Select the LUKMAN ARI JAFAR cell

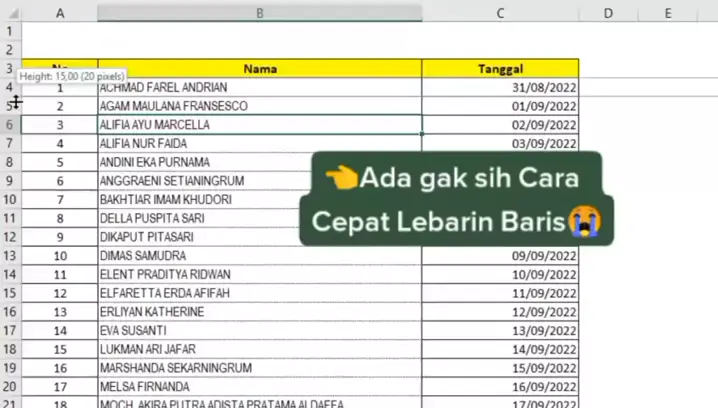click(x=259, y=349)
